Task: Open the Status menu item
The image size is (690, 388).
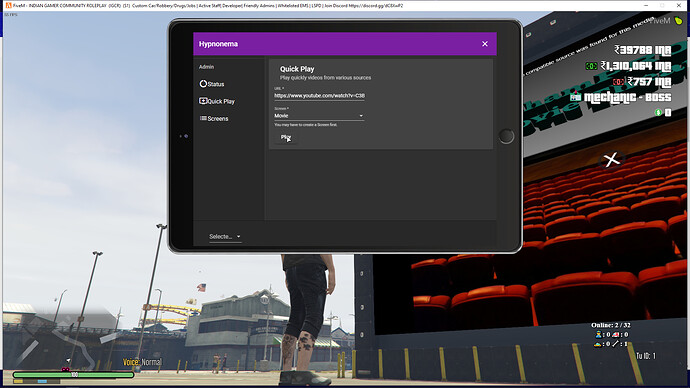Action: pos(212,84)
